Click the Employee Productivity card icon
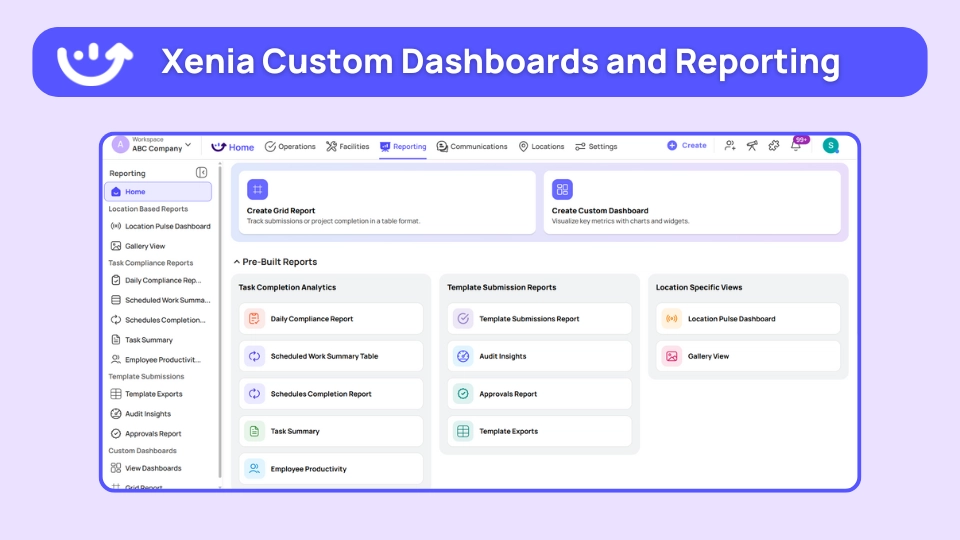The image size is (960, 540). pos(254,469)
